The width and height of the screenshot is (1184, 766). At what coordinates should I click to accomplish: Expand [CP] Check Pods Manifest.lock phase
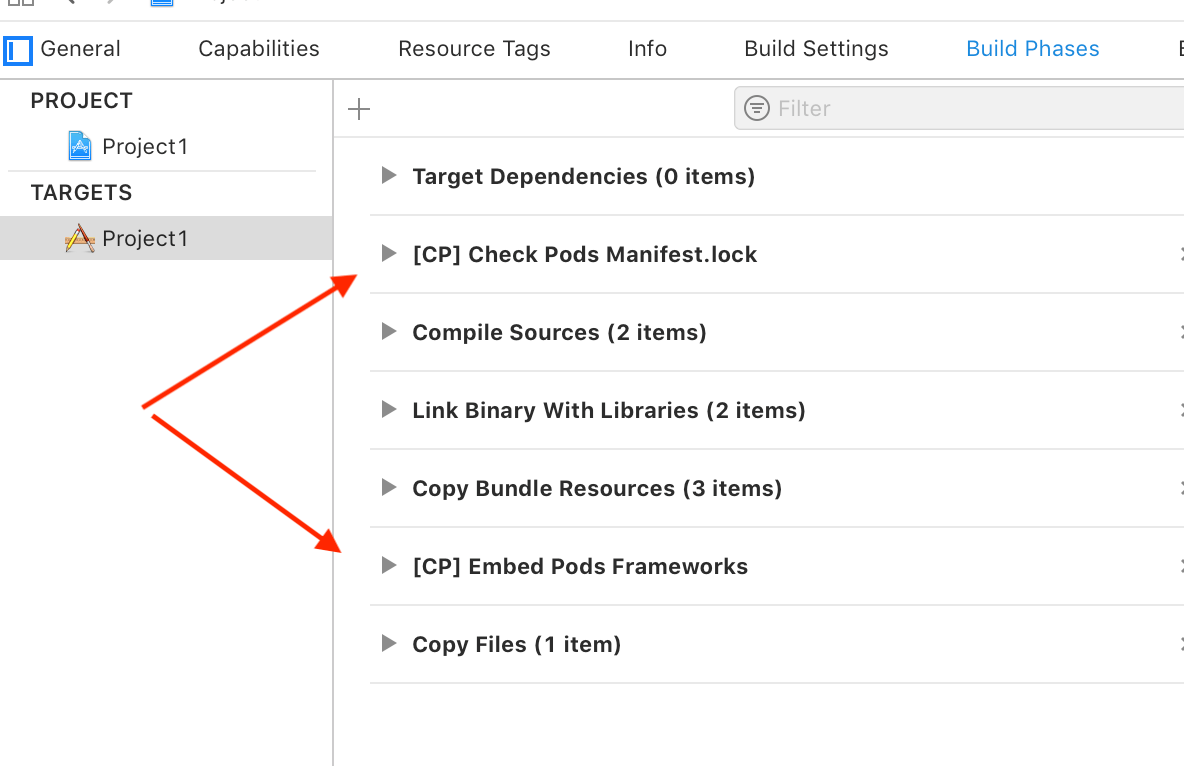pyautogui.click(x=389, y=254)
